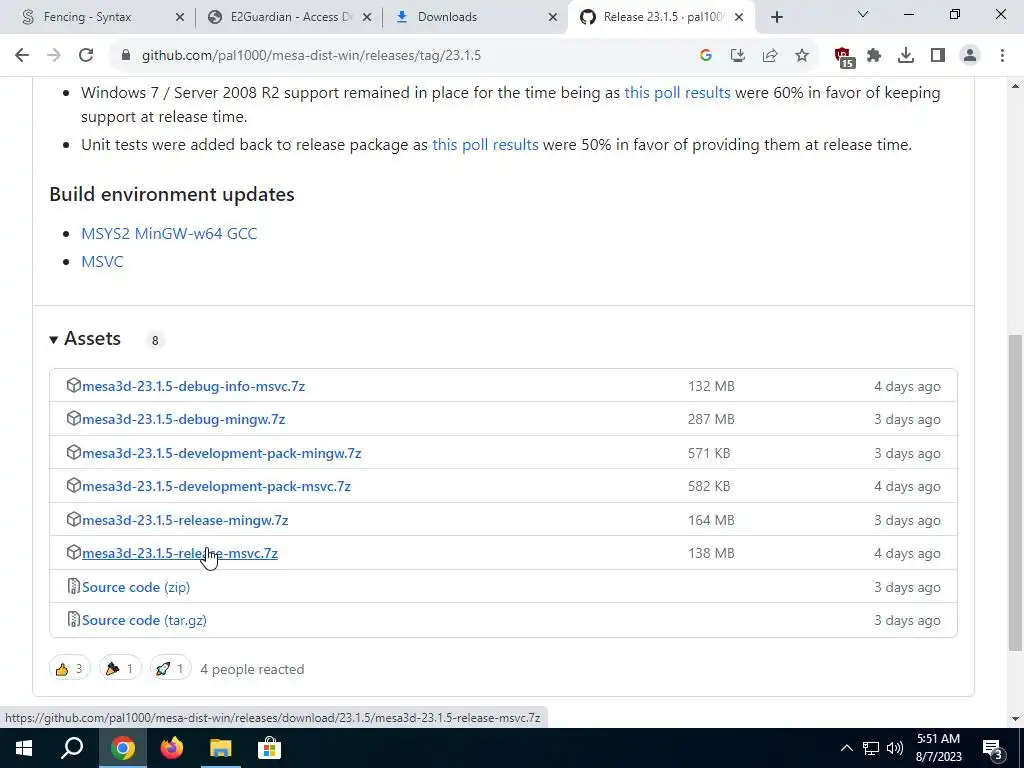The image size is (1024, 768).
Task: Click the address bar URL
Action: [x=312, y=56]
